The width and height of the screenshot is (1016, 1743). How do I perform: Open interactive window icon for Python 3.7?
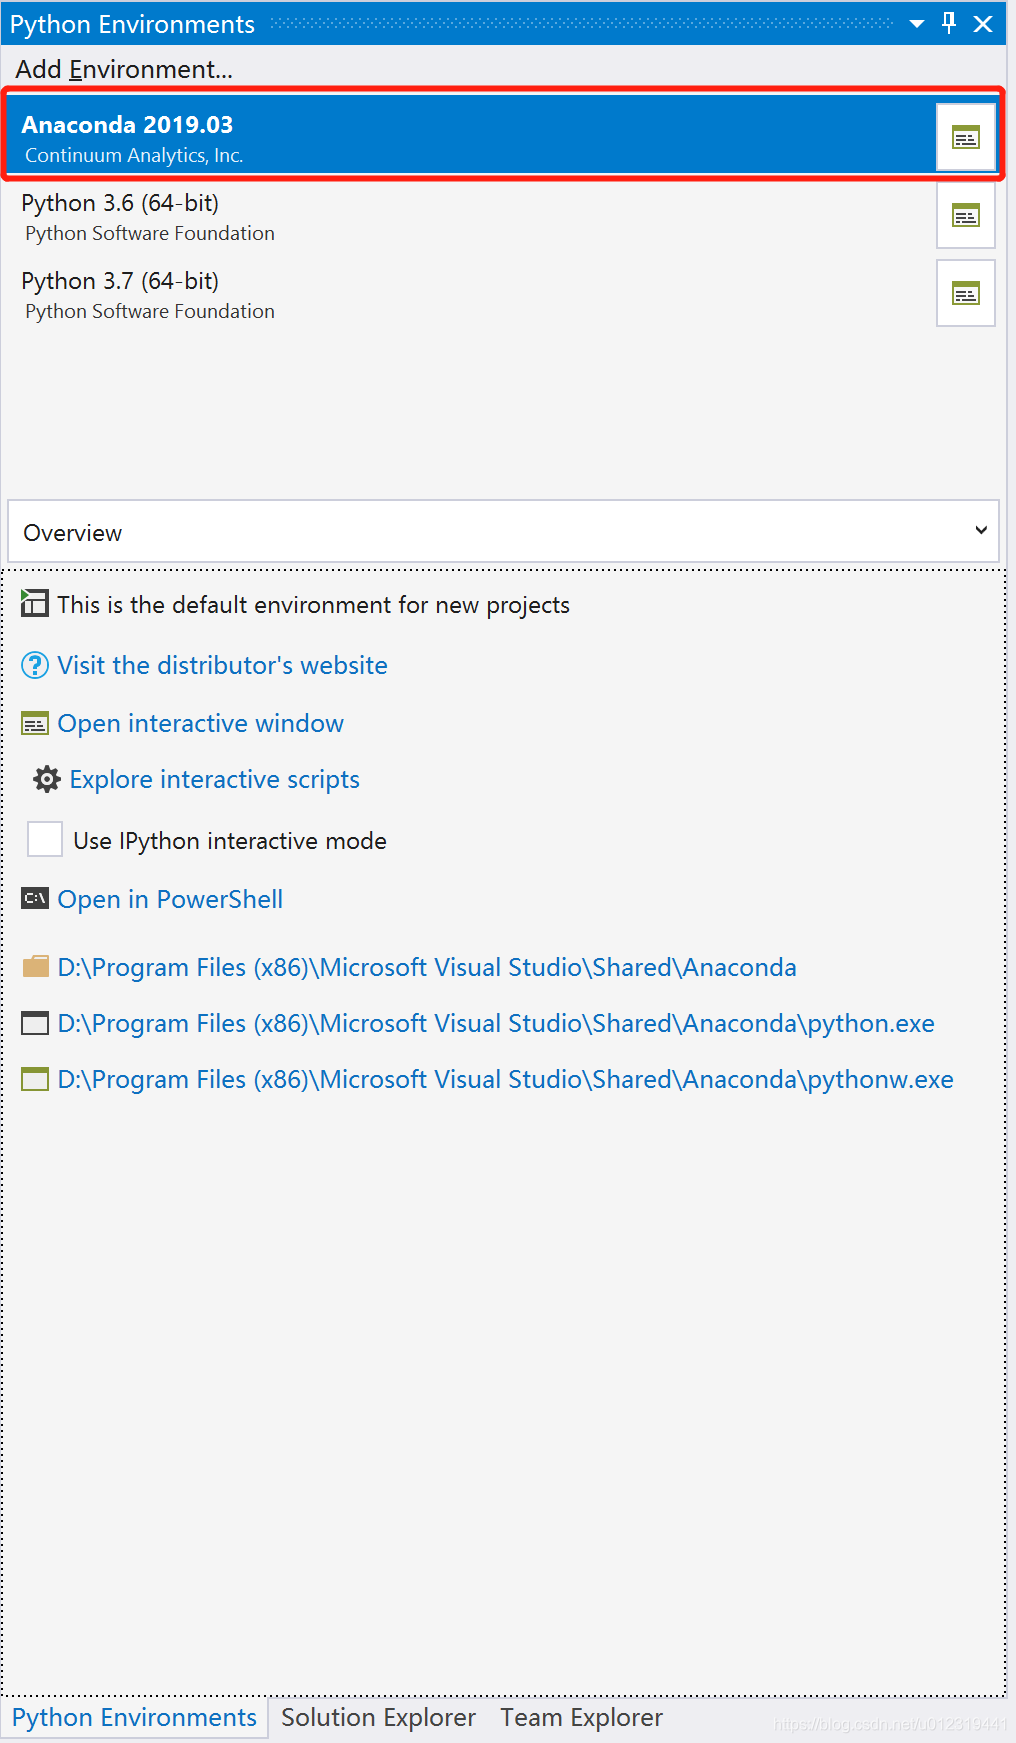[965, 294]
